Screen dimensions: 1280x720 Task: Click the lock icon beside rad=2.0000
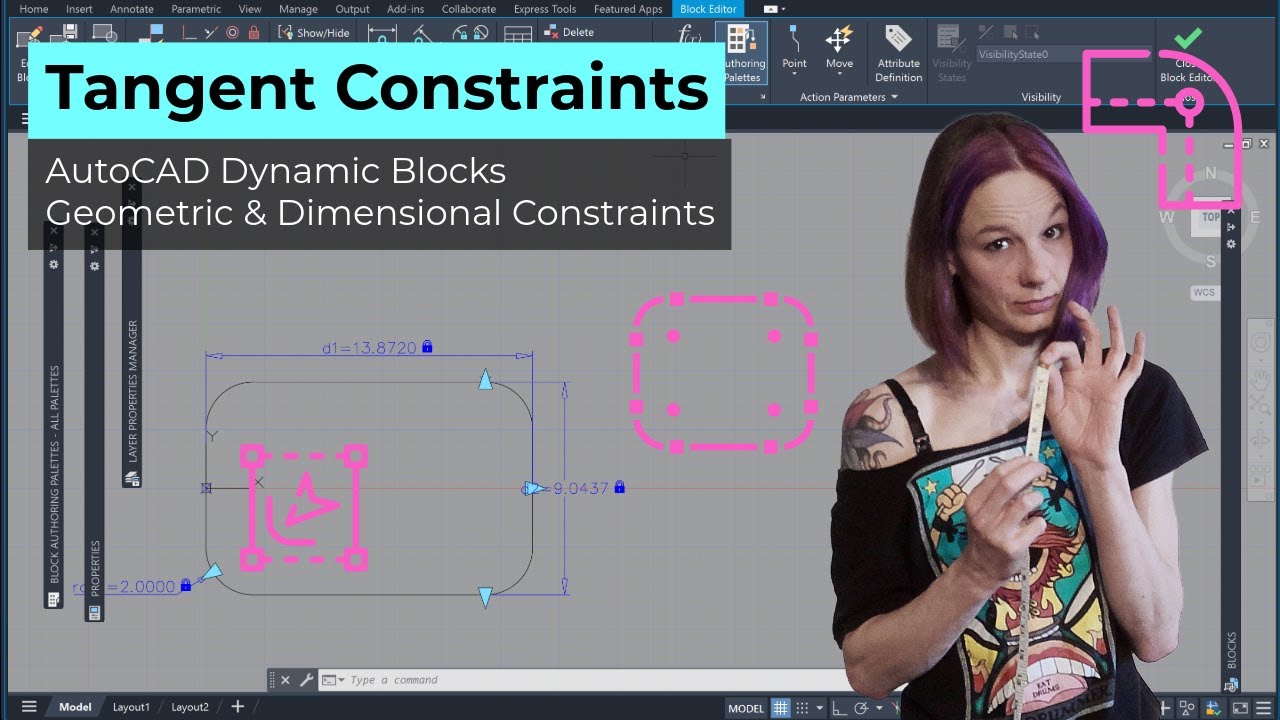tap(186, 585)
